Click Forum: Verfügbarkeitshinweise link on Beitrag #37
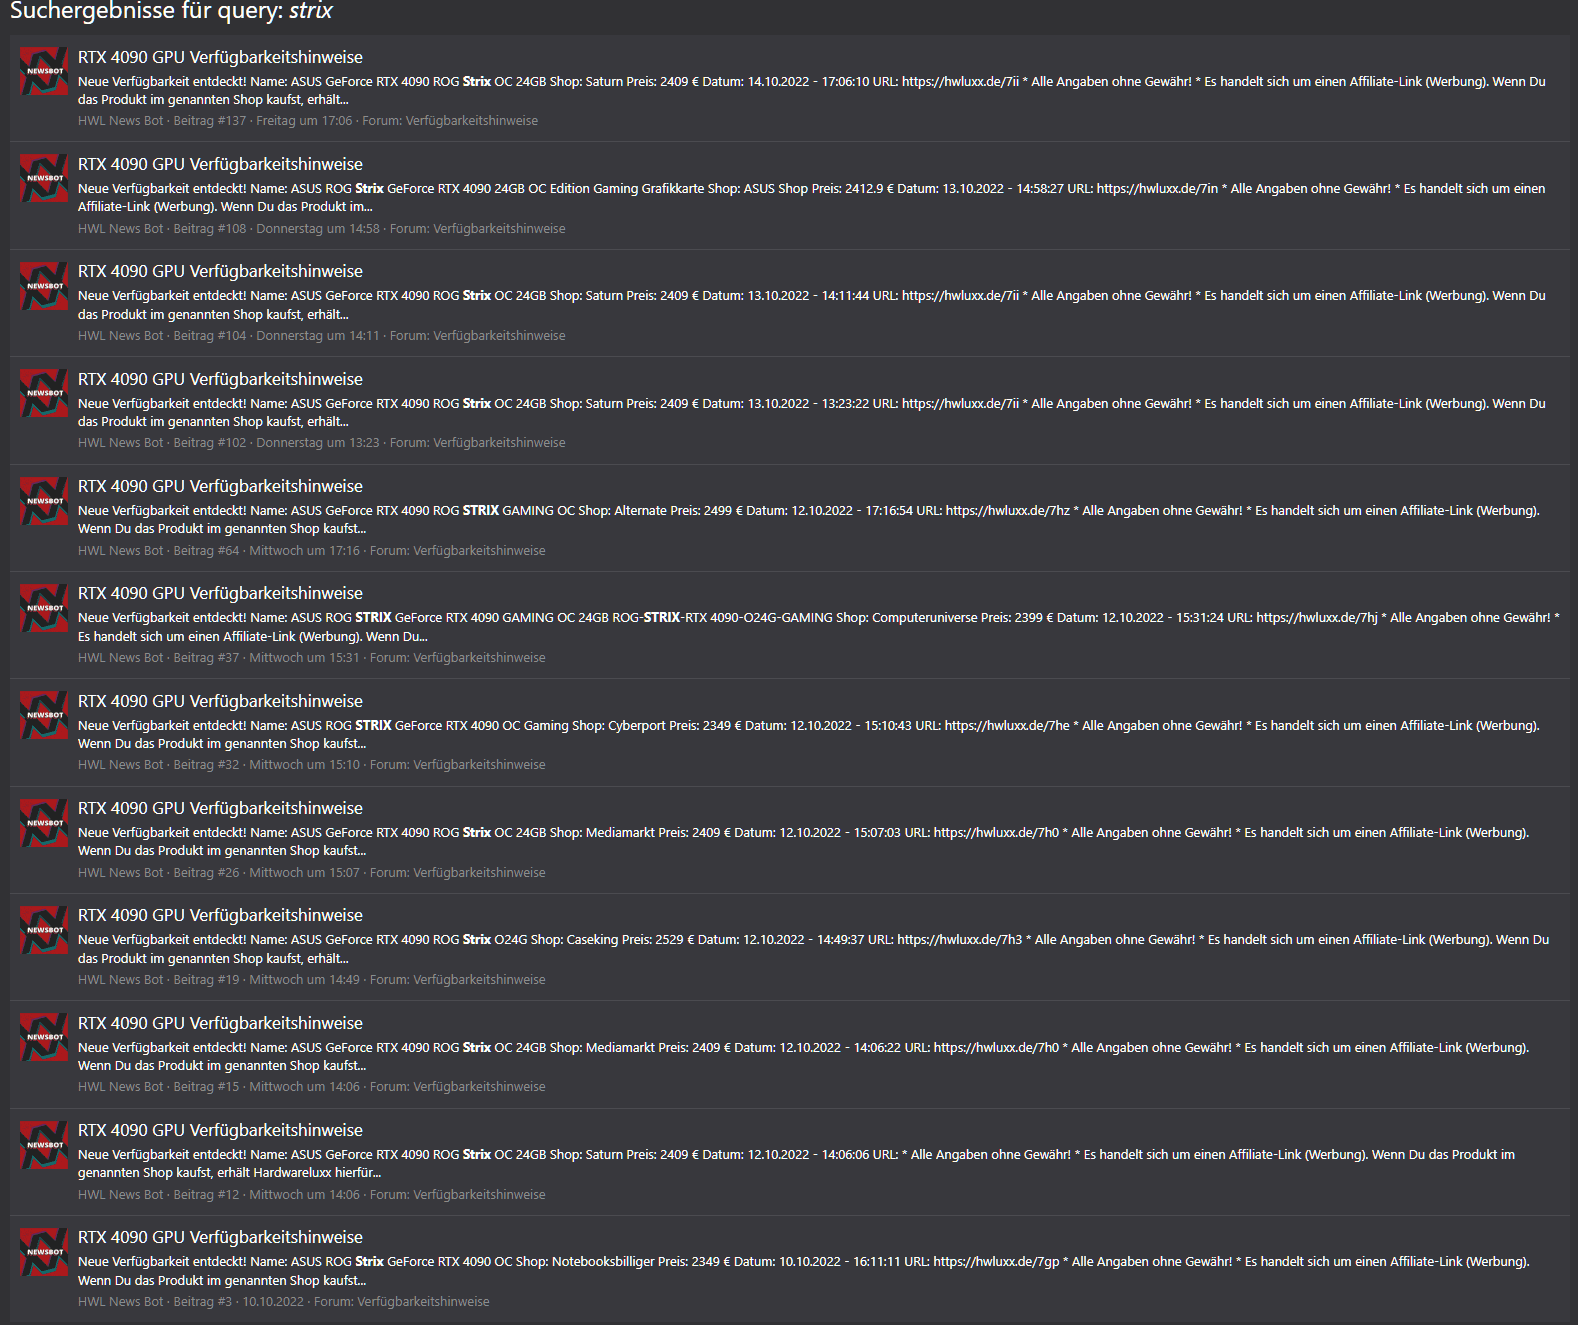1578x1325 pixels. [457, 658]
